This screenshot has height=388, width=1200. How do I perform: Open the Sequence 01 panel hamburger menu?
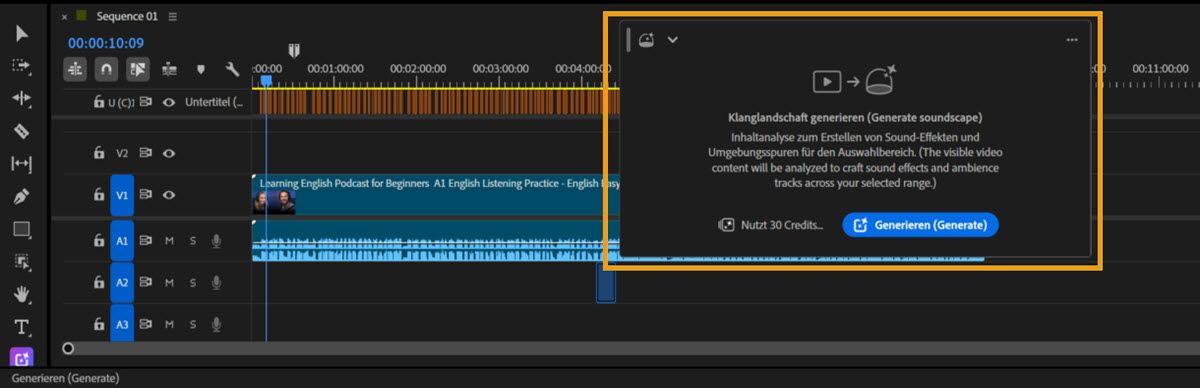[x=173, y=17]
